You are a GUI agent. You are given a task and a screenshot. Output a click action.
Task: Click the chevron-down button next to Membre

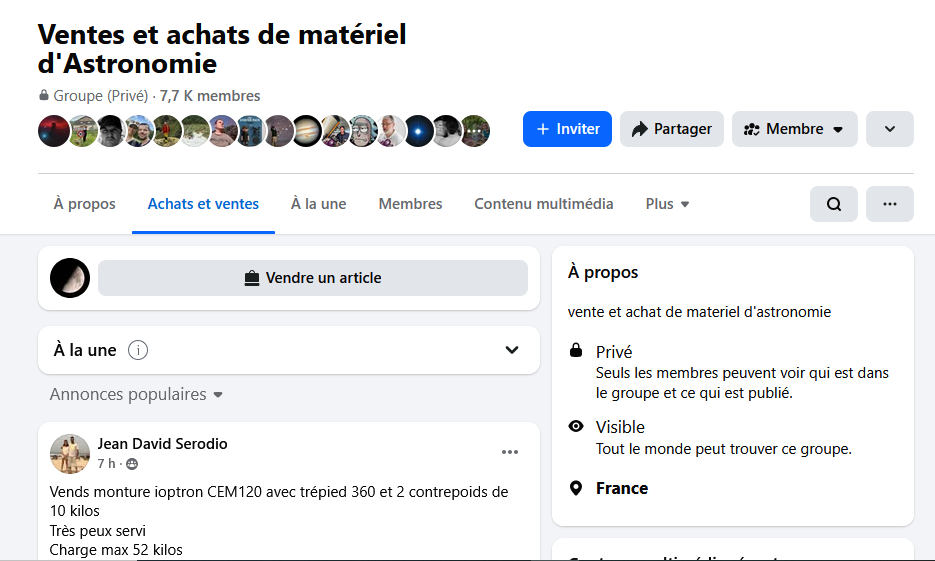point(889,129)
